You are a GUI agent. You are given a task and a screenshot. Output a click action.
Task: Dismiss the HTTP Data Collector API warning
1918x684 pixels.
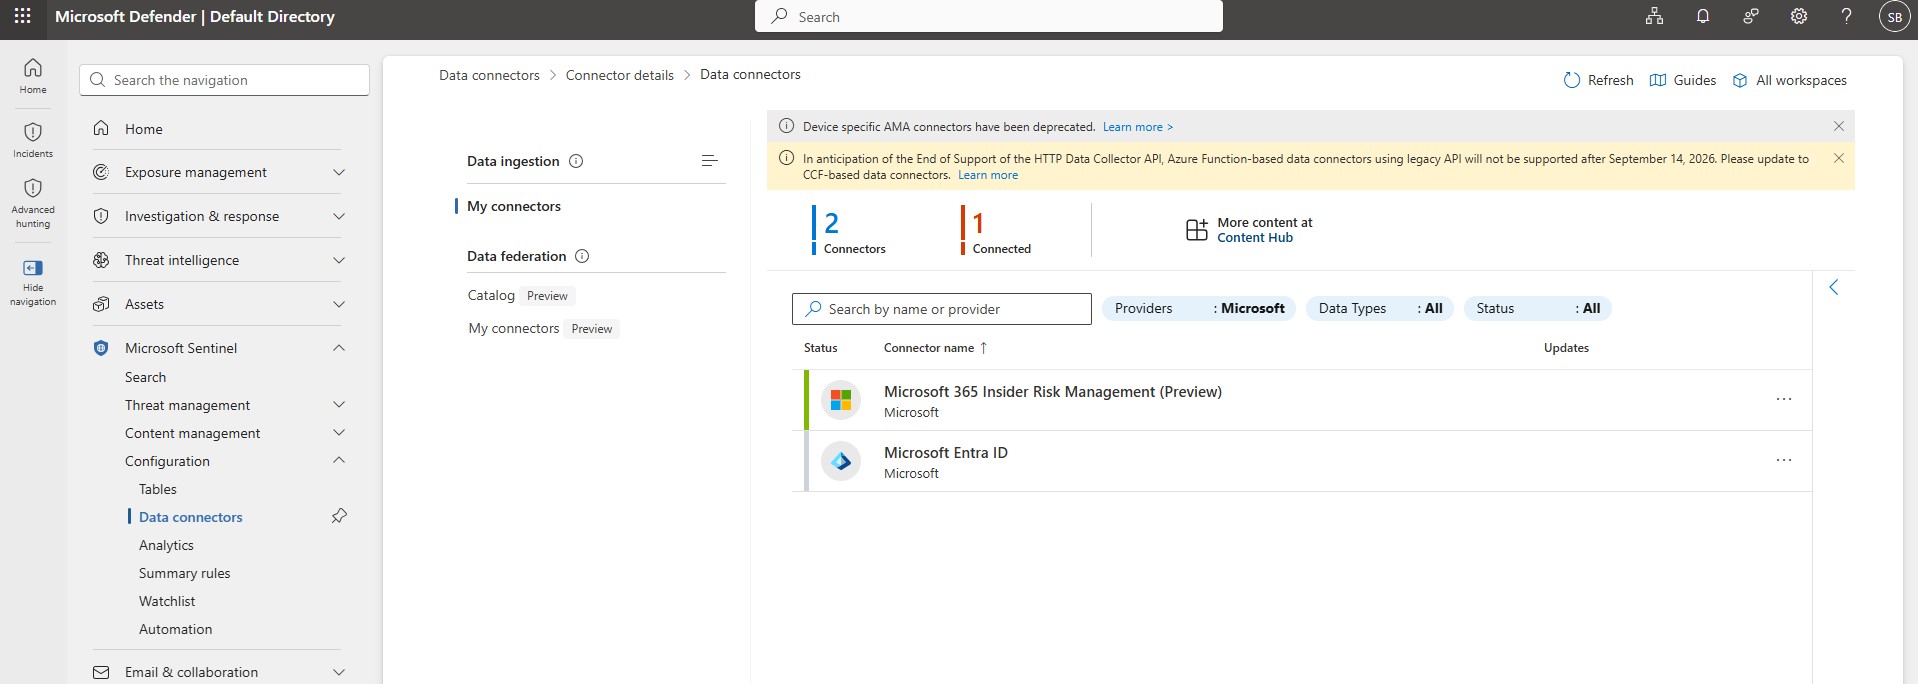point(1838,158)
